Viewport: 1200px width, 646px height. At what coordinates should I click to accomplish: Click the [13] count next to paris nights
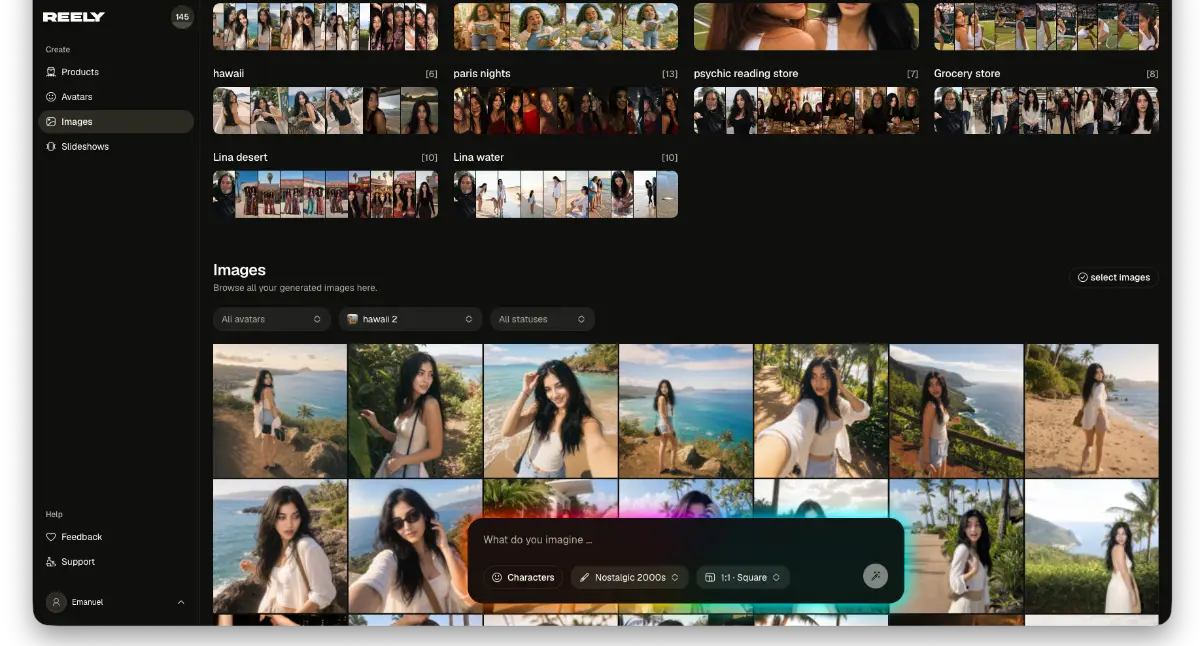670,74
